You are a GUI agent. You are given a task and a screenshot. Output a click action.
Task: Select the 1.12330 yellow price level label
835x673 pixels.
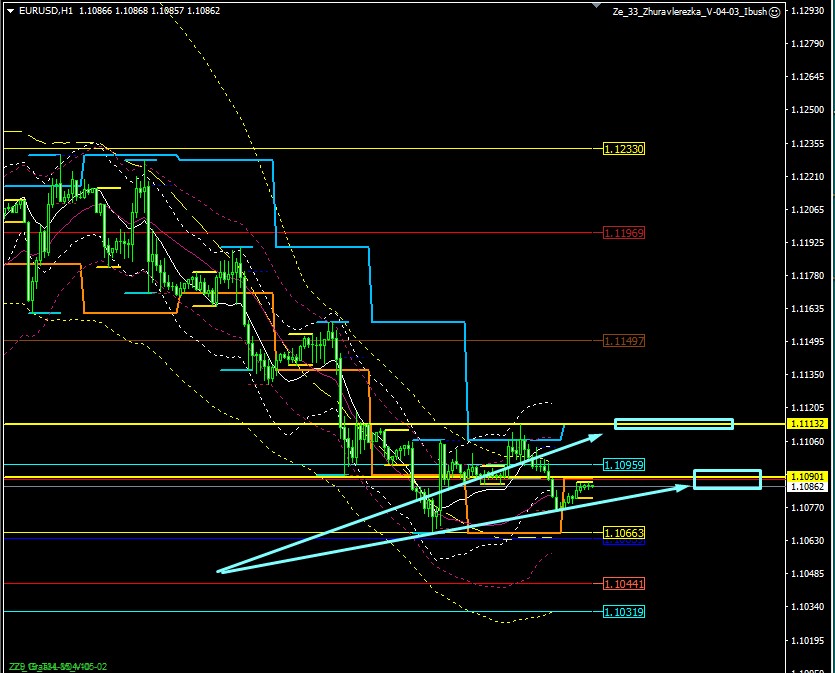click(x=624, y=149)
